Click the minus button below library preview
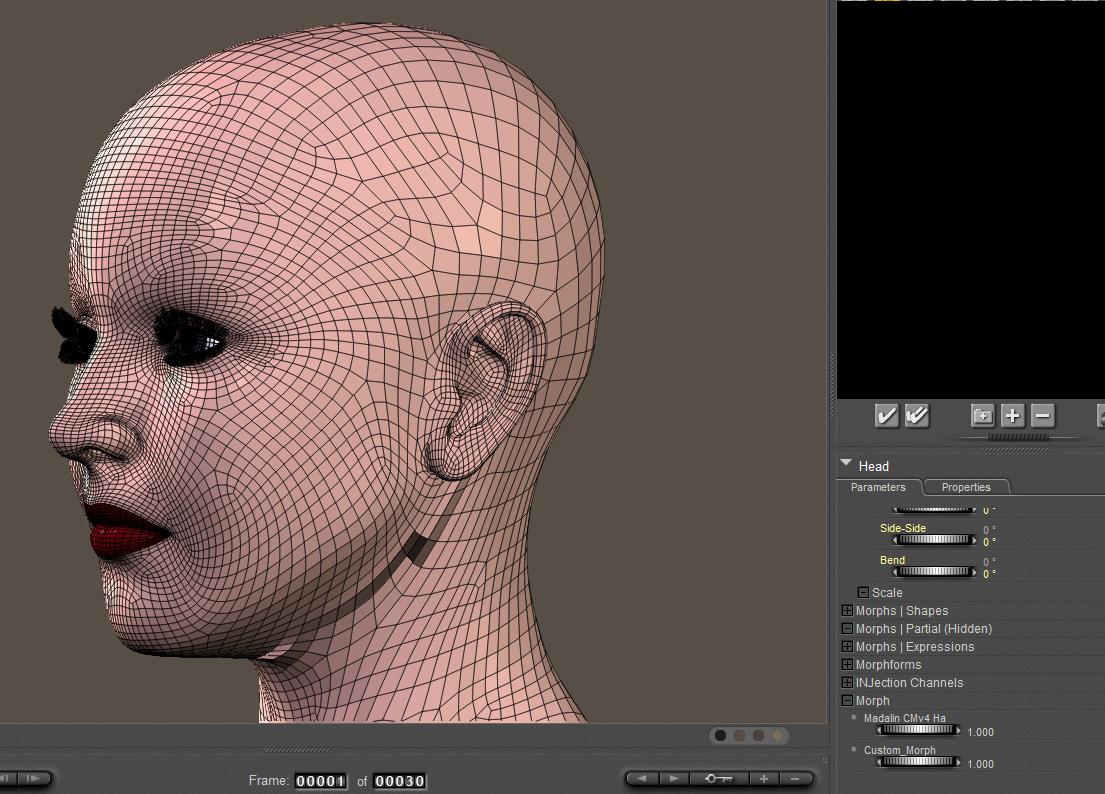 pyautogui.click(x=1042, y=416)
